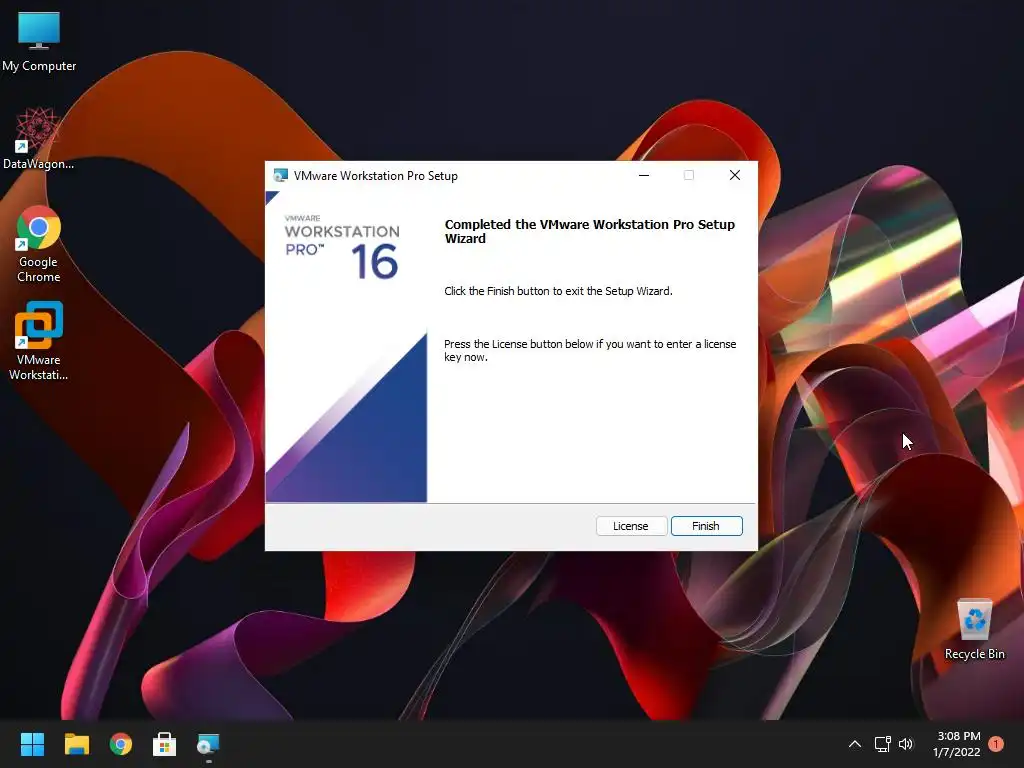
Task: Open the network status tray icon
Action: pyautogui.click(x=882, y=744)
